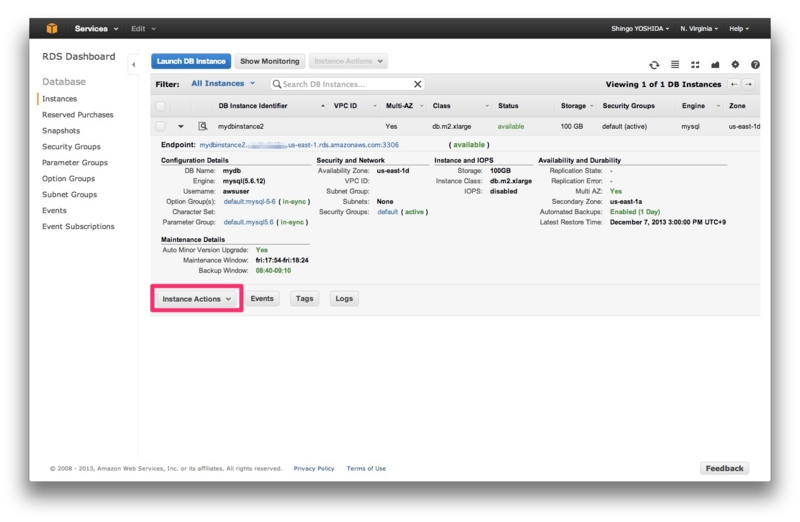
Task: Sort by the DB Instance Identifier column
Action: (253, 106)
